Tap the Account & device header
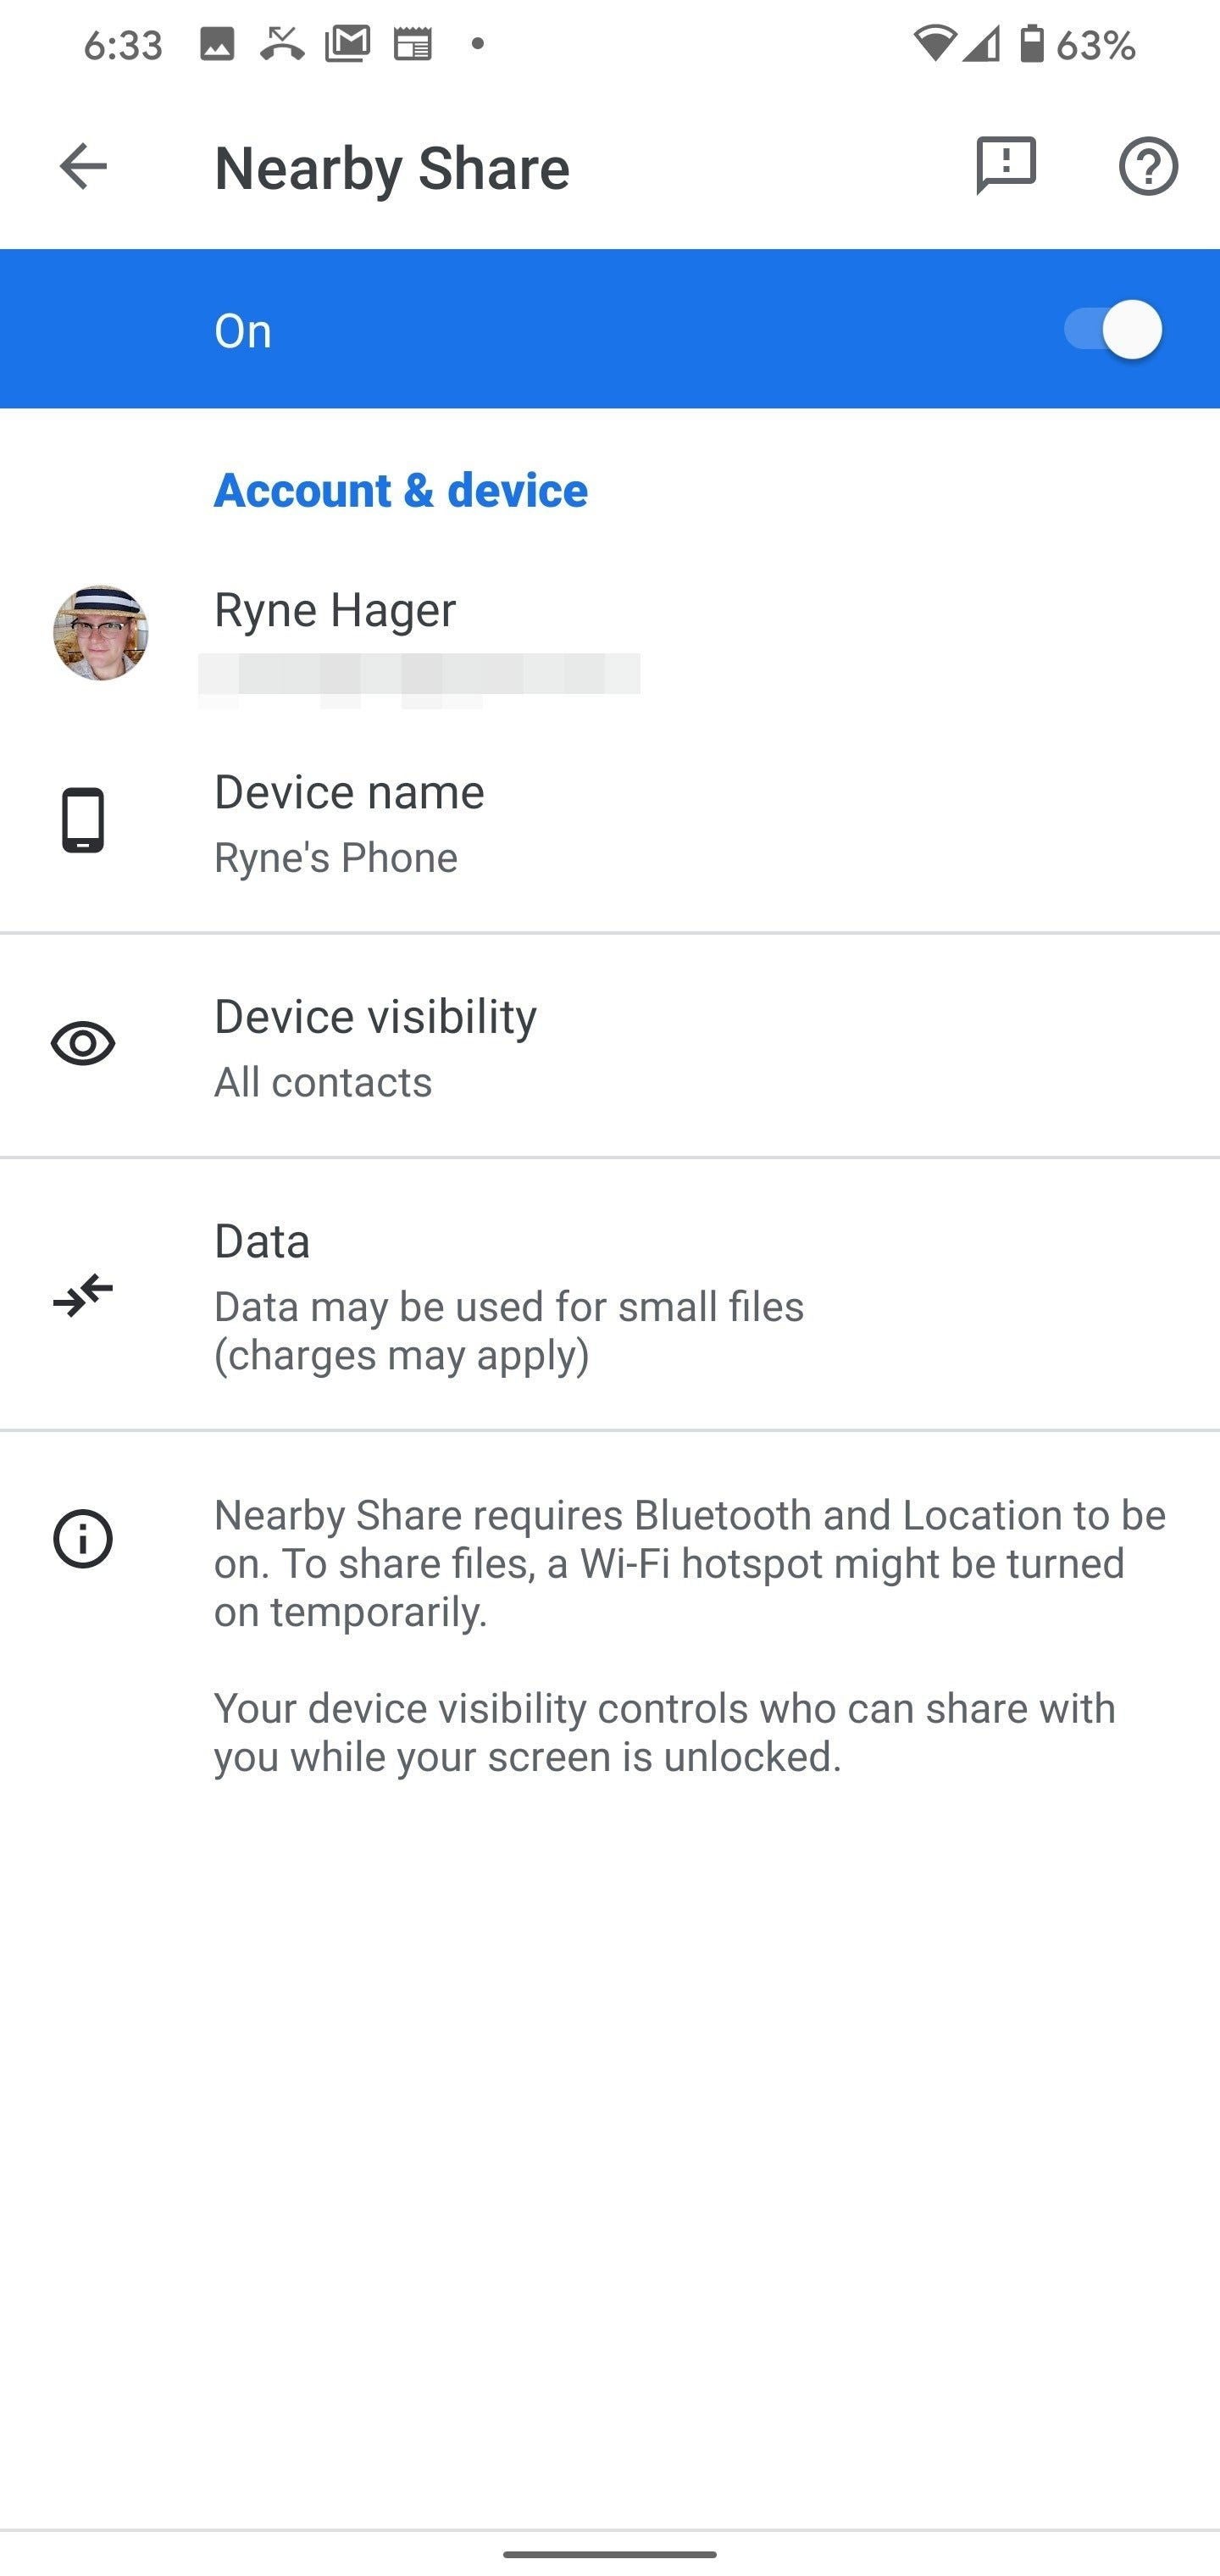Viewport: 1220px width, 2576px height. pyautogui.click(x=401, y=490)
